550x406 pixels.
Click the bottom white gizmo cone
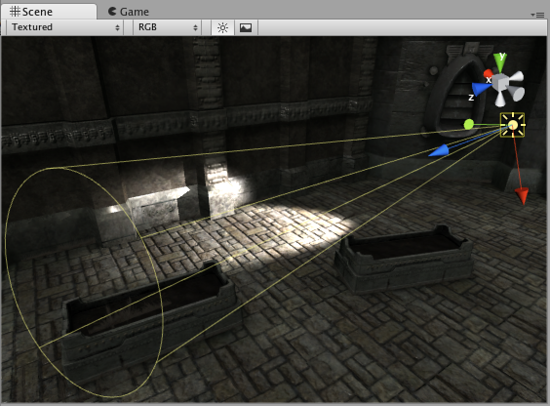[x=499, y=99]
